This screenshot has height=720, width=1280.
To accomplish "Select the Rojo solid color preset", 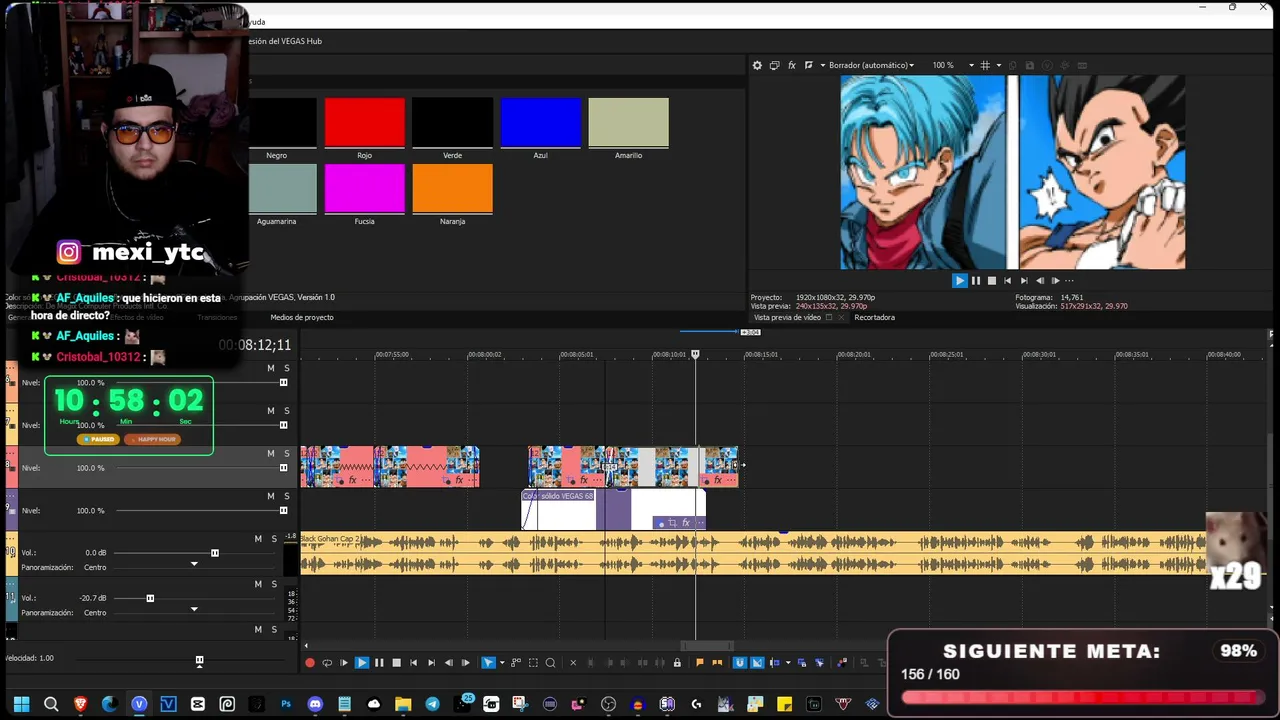I will (x=364, y=123).
